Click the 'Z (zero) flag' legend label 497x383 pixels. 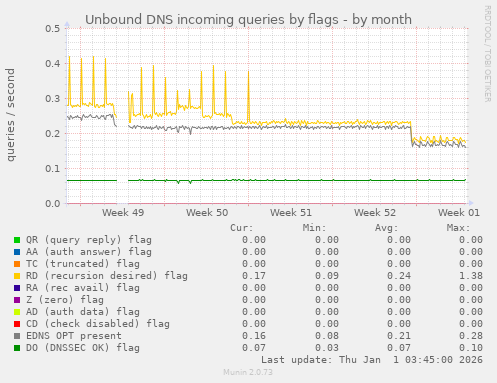click(65, 300)
